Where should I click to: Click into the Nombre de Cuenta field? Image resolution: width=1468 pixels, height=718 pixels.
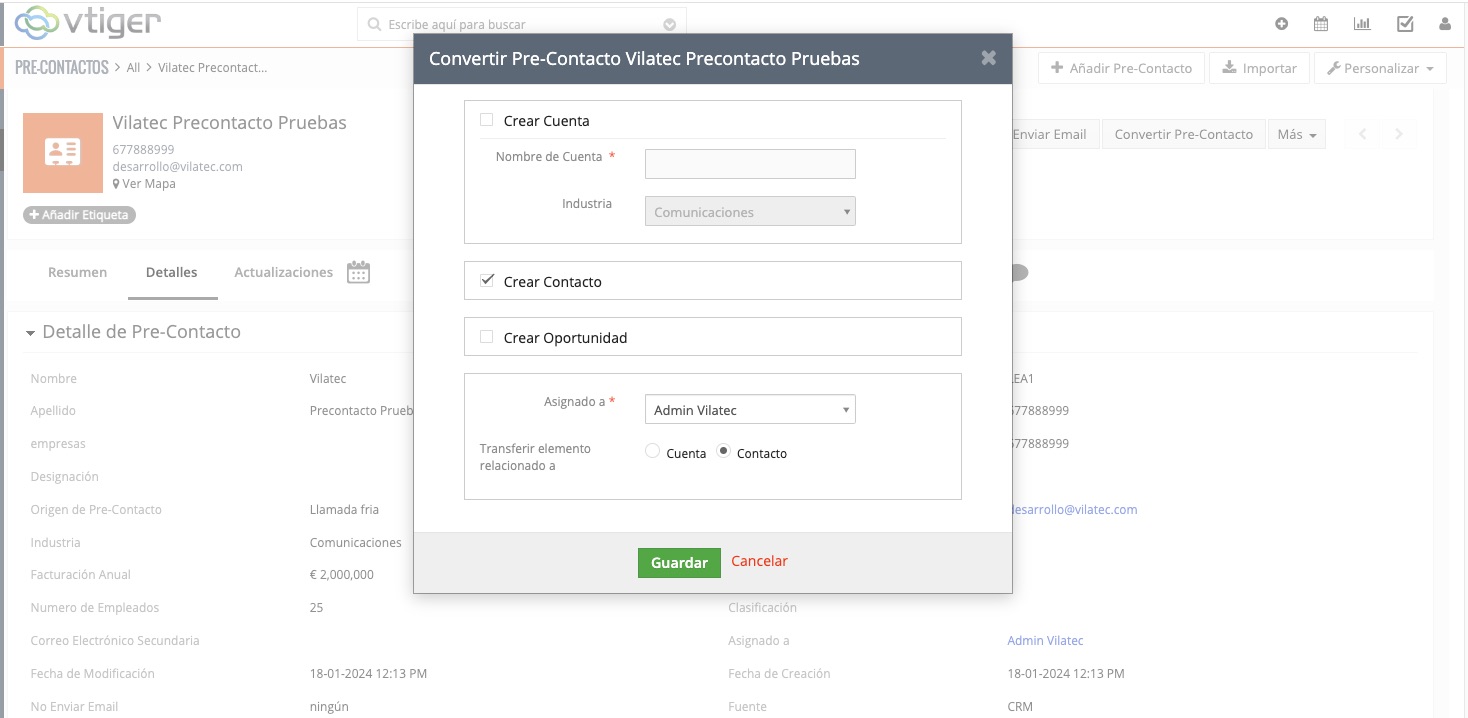(x=750, y=164)
